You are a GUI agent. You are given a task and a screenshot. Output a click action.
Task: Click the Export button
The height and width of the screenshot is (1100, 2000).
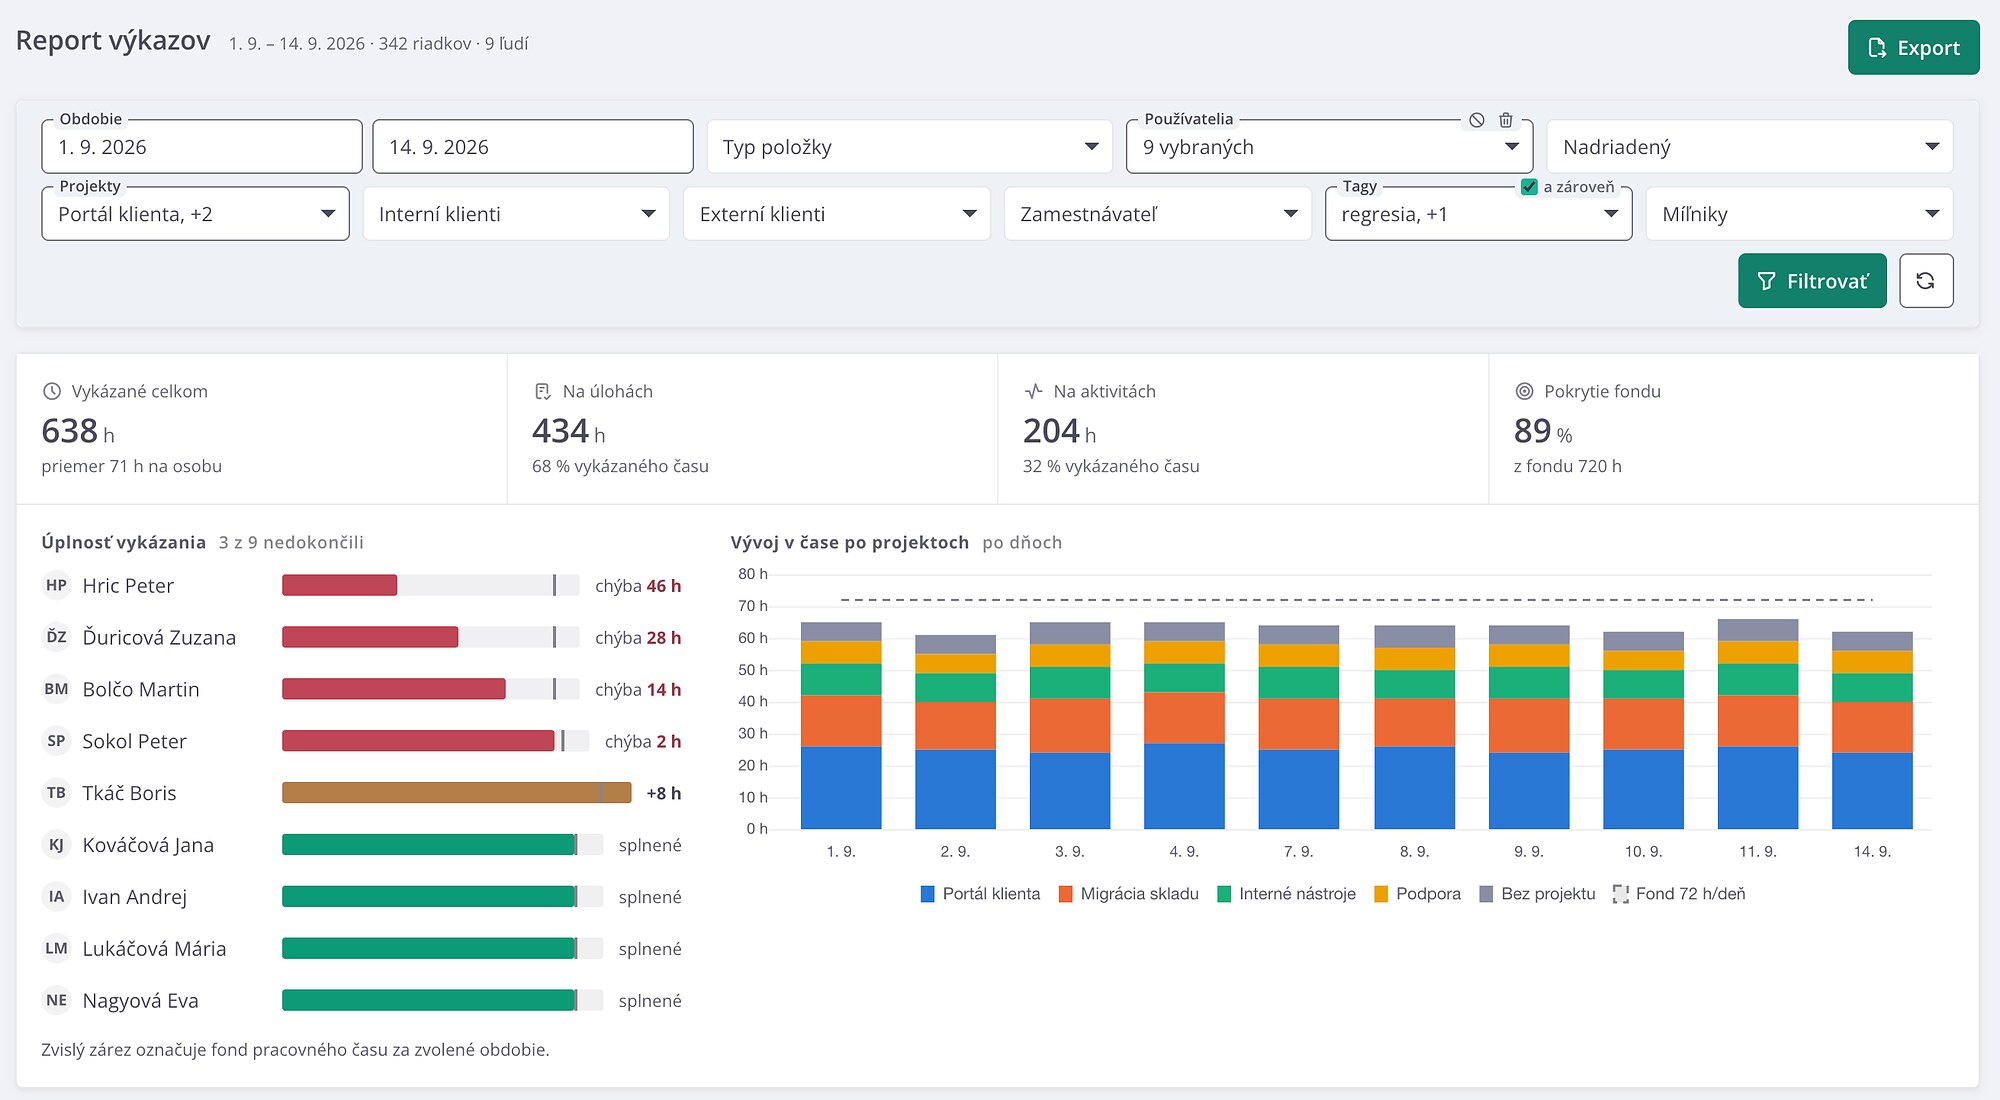(x=1913, y=47)
